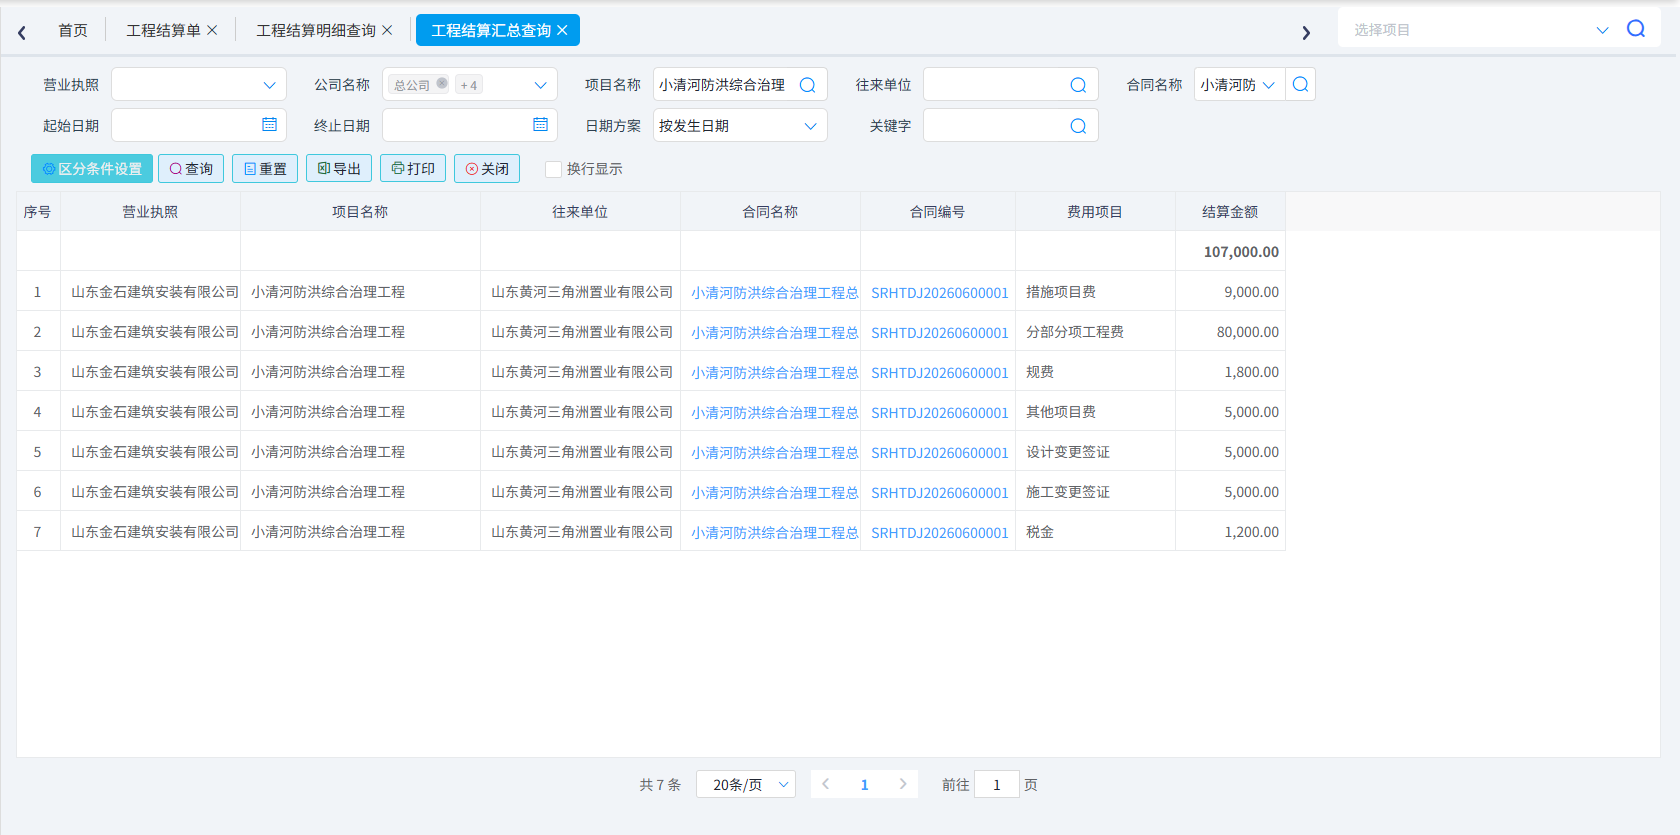
Task: Switch to the 首页 tab
Action: (x=73, y=31)
